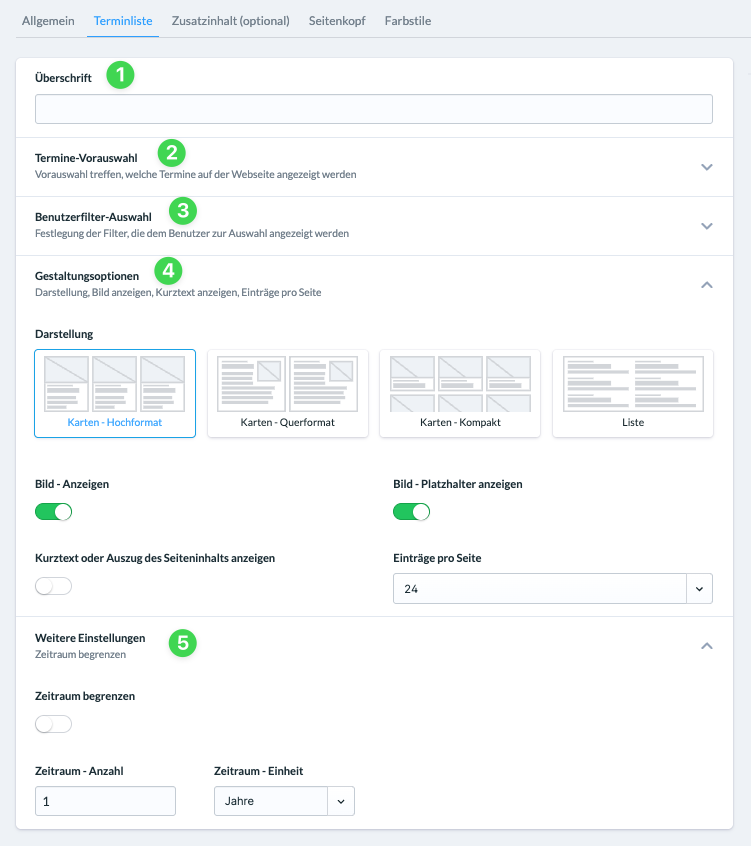The width and height of the screenshot is (751, 846).
Task: Click the green badge number 1
Action: 120,74
